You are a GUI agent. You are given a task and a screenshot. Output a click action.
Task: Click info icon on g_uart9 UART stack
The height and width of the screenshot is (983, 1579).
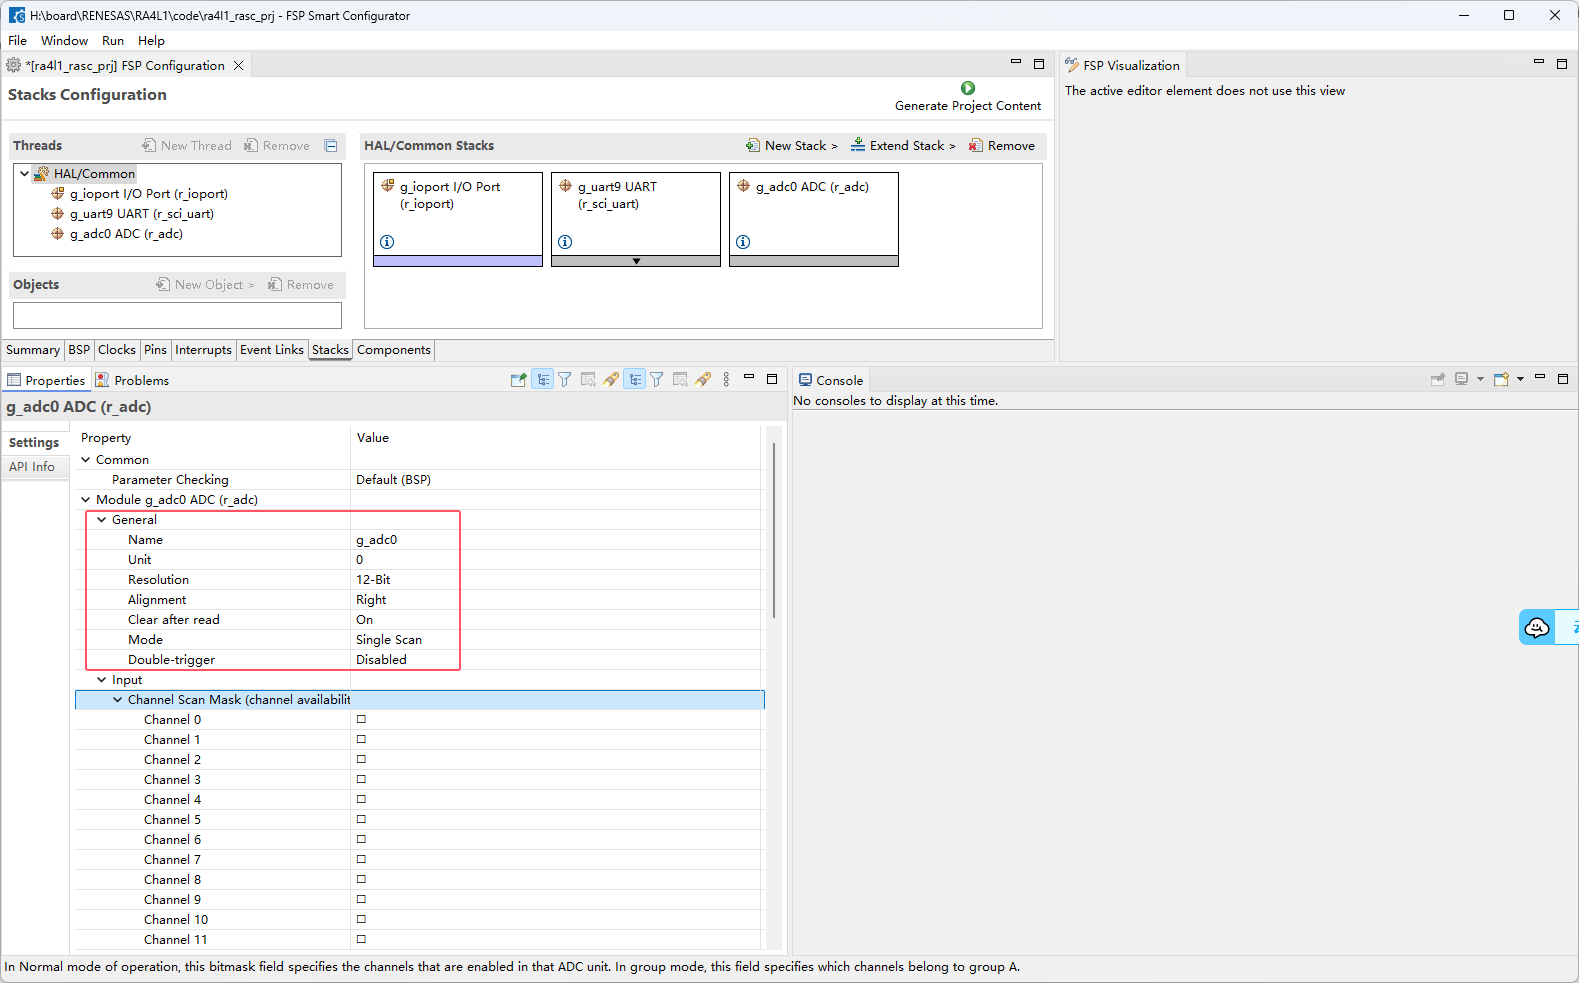(565, 242)
